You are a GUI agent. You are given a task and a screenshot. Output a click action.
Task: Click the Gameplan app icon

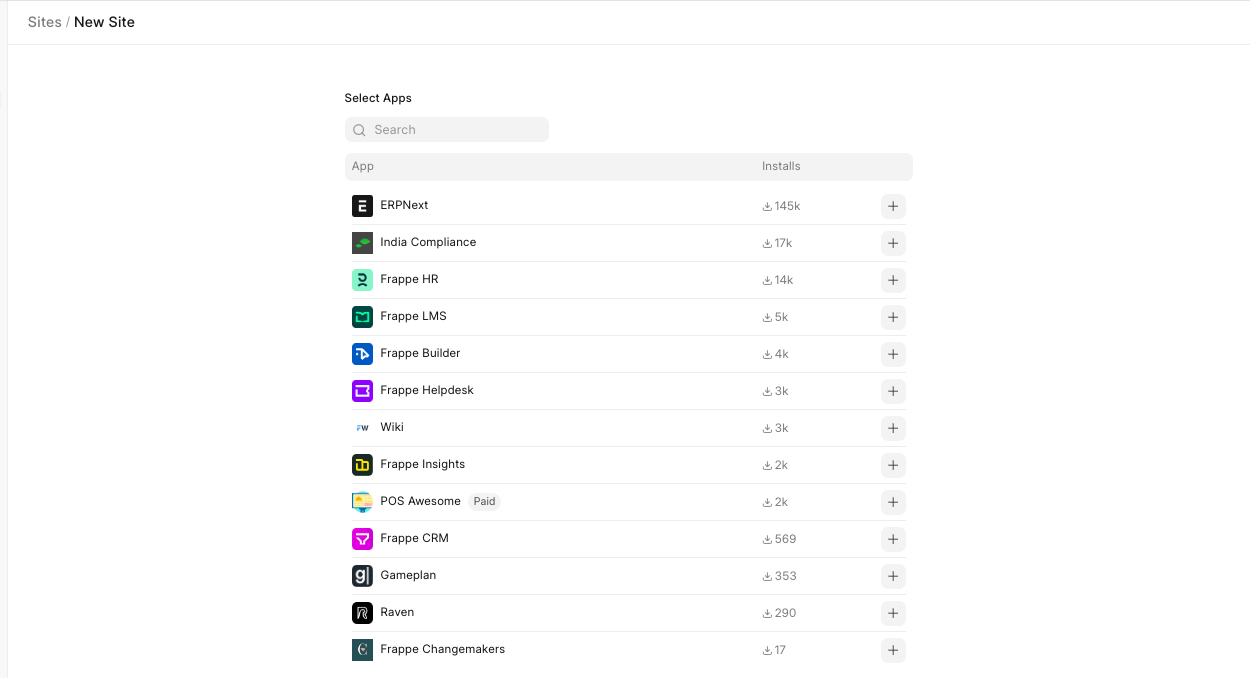pos(362,576)
